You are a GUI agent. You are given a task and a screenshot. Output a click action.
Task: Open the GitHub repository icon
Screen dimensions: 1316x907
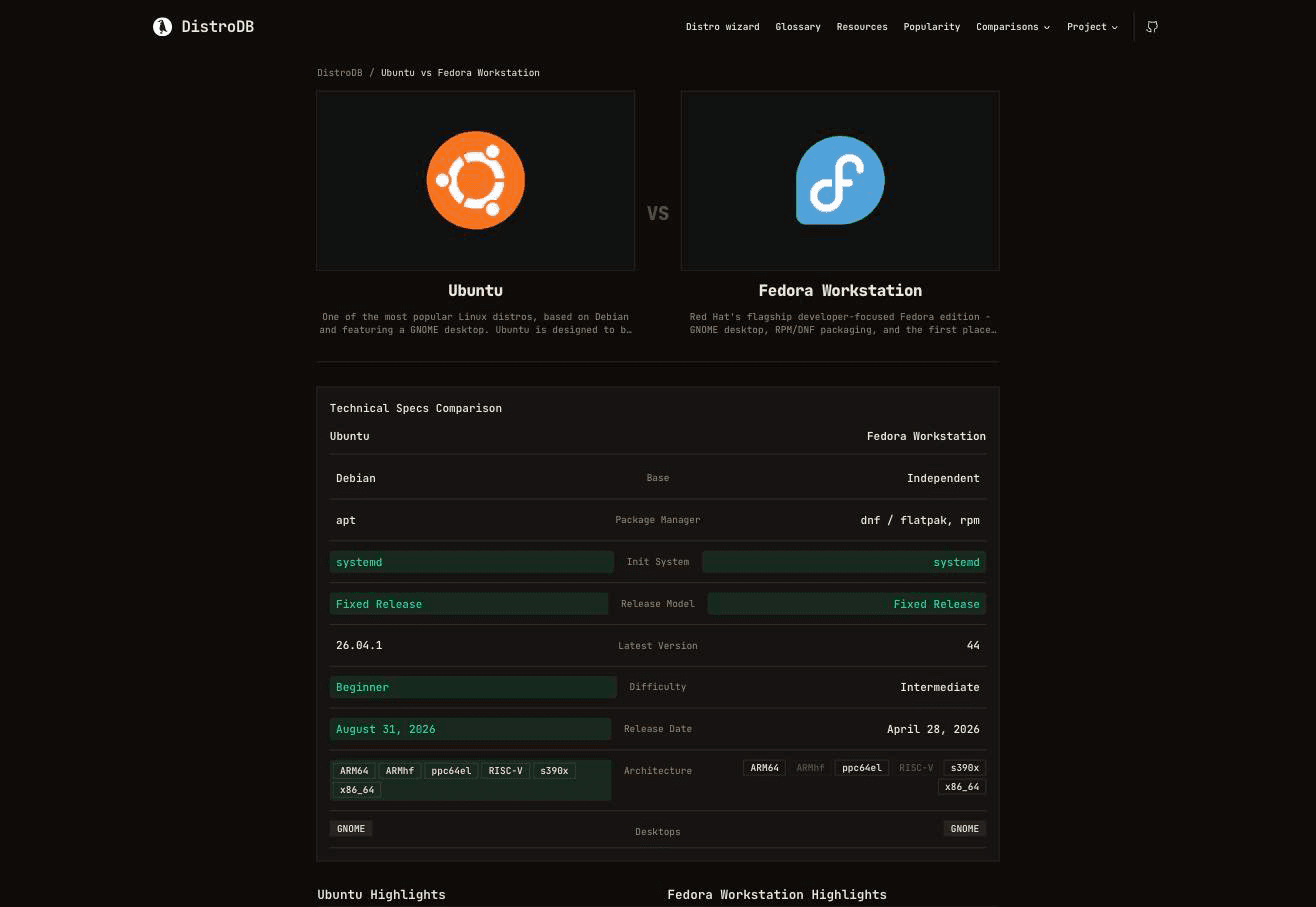click(x=1152, y=27)
